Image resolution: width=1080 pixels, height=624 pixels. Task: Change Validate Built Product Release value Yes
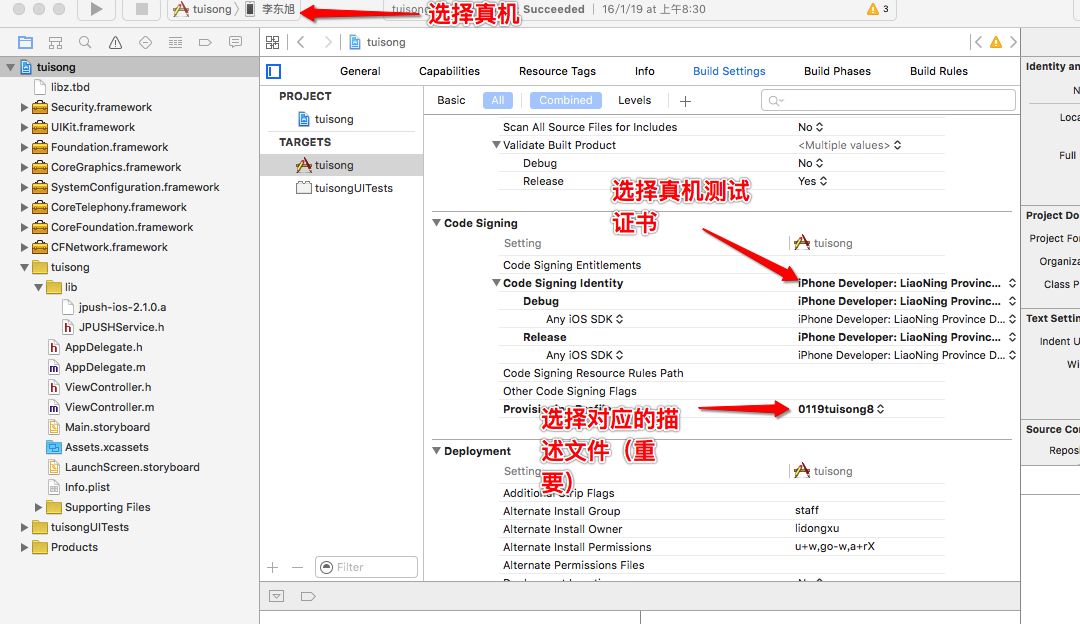[813, 181]
